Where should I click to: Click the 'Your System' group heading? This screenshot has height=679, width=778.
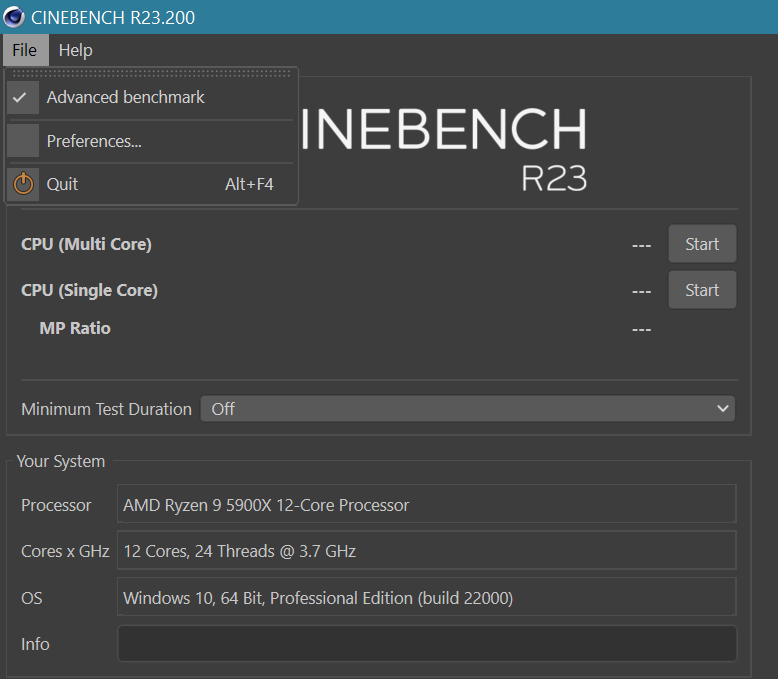coord(61,461)
